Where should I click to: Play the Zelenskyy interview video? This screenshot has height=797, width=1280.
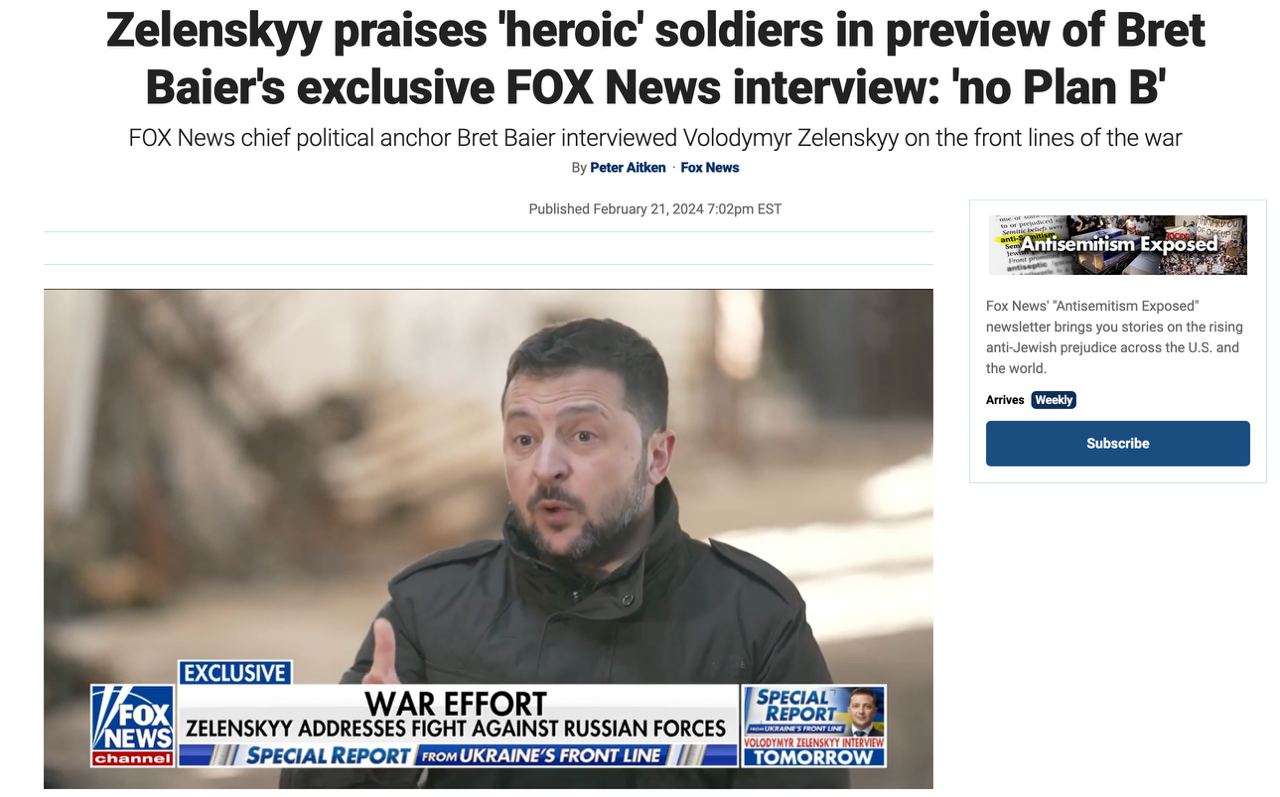[488, 538]
